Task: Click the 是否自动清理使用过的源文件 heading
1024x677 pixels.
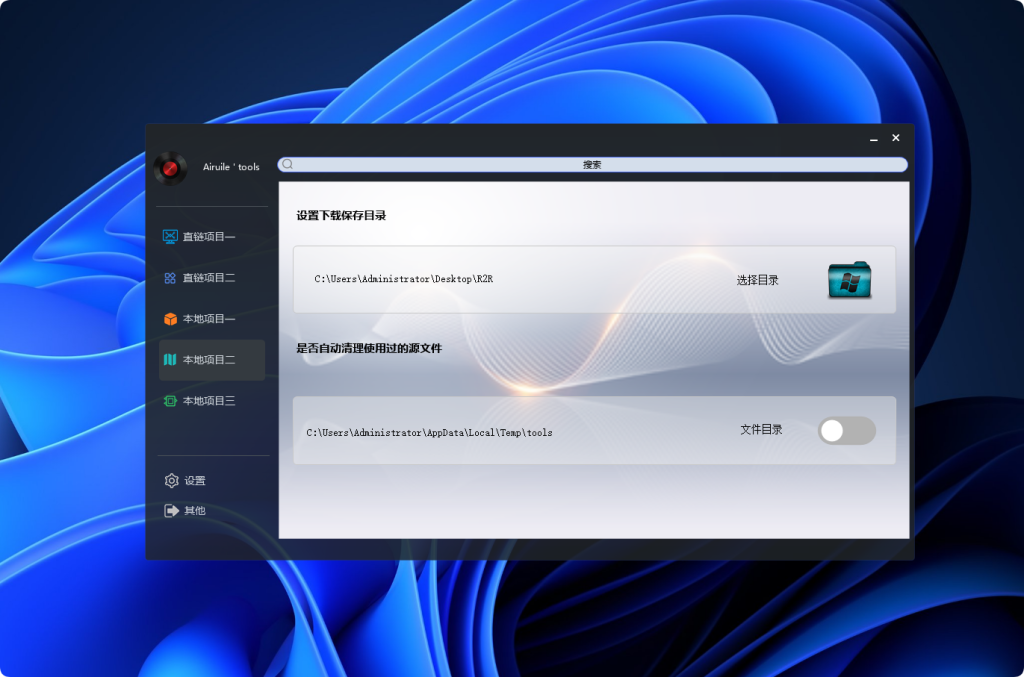Action: pyautogui.click(x=369, y=348)
